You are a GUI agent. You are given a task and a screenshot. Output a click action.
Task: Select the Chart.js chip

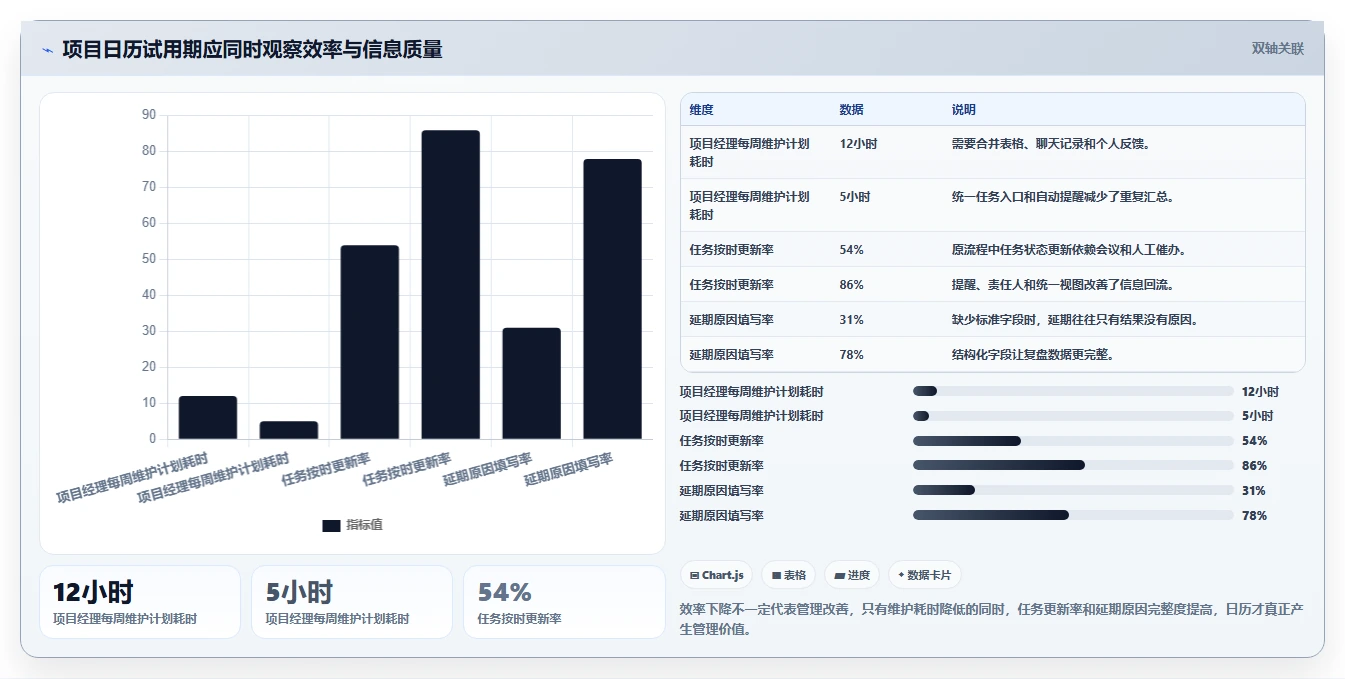(717, 575)
